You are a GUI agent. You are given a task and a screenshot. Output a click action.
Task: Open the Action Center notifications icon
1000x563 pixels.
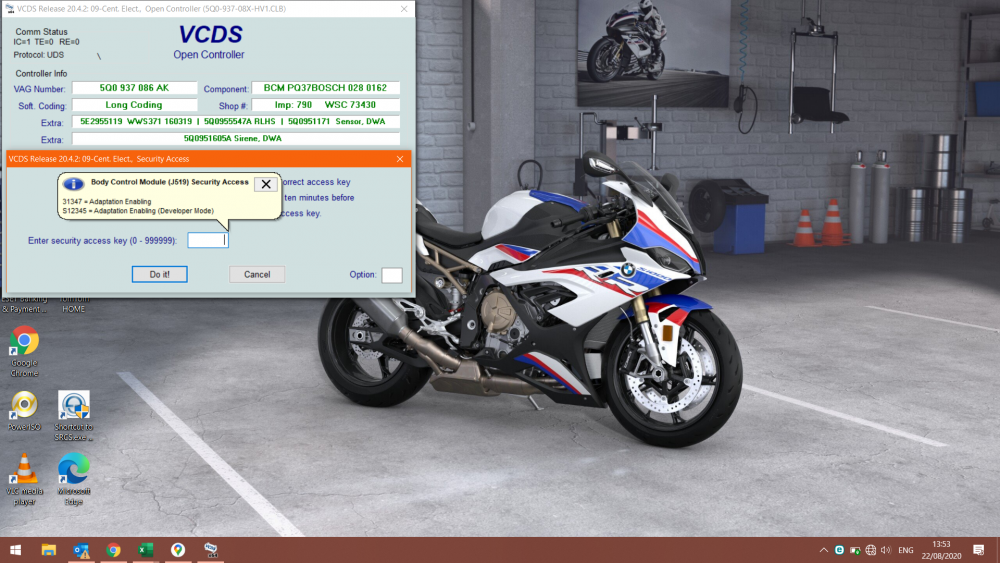click(979, 550)
